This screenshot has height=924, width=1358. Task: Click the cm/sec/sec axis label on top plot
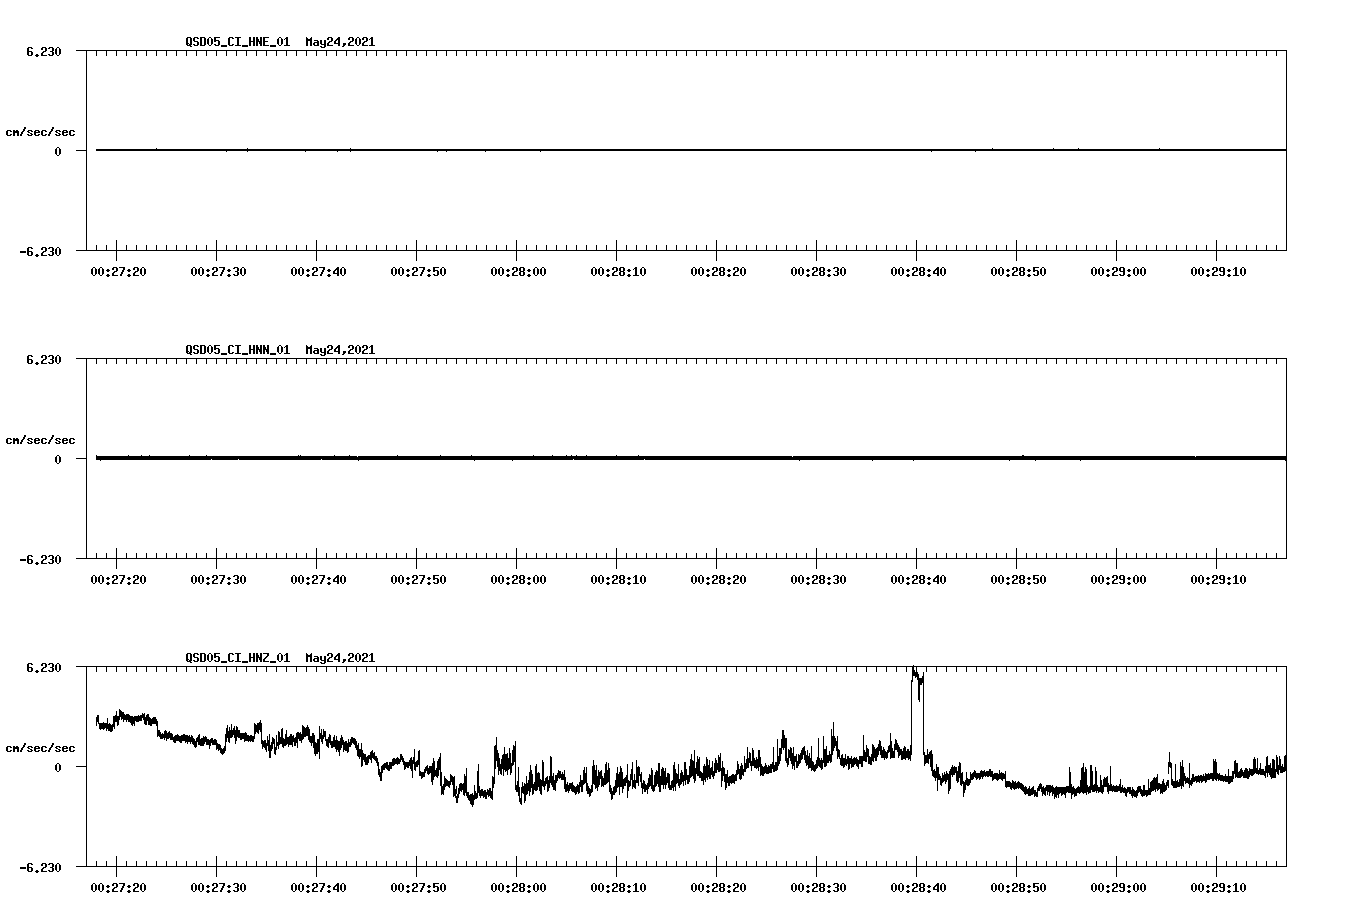[x=40, y=131]
